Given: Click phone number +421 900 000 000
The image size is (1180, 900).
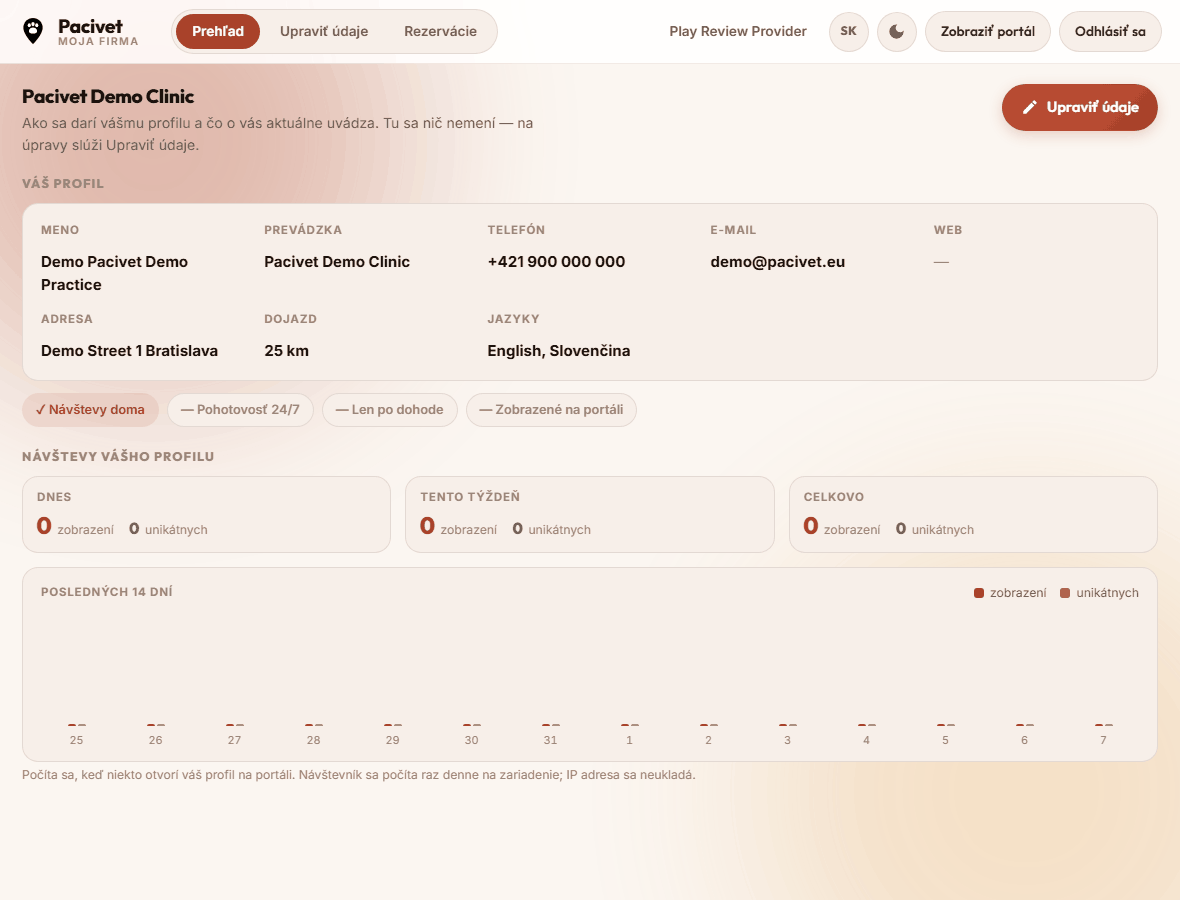Looking at the screenshot, I should [556, 262].
